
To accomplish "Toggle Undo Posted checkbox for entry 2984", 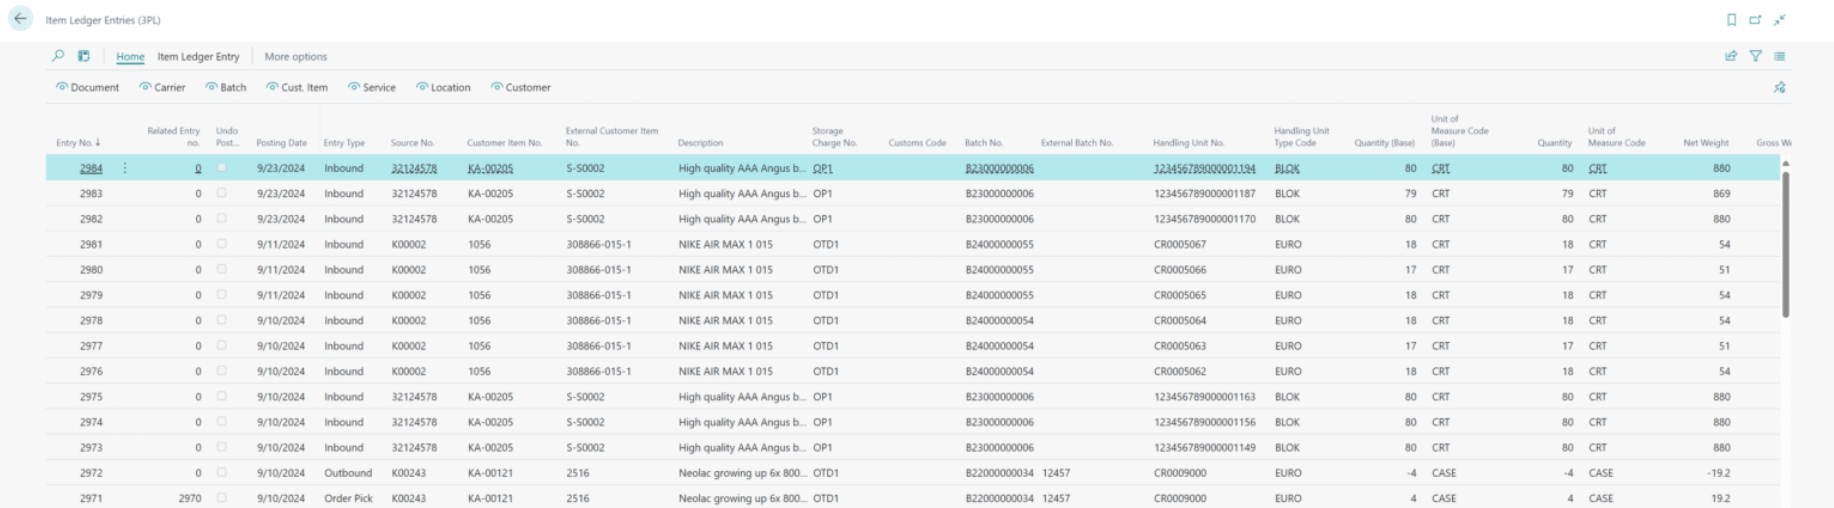I will 222,168.
